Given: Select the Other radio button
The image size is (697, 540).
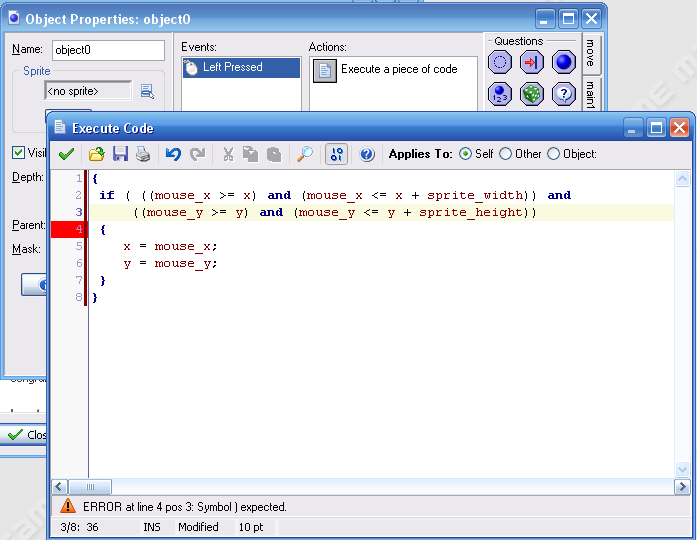Looking at the screenshot, I should tap(505, 154).
